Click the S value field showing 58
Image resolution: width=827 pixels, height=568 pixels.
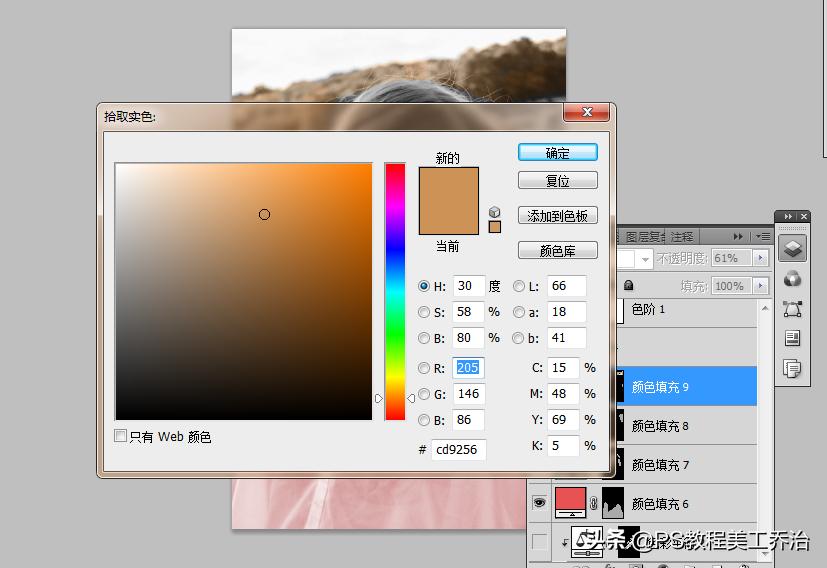(468, 312)
